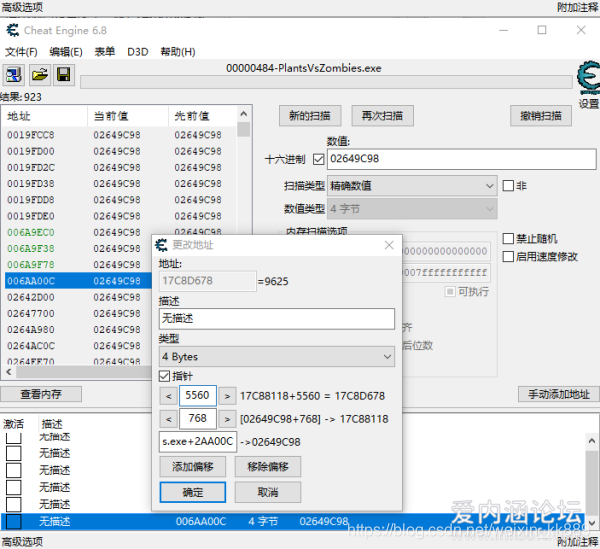The width and height of the screenshot is (600, 549).
Task: Click the 5560 offset input field
Action: 197,396
